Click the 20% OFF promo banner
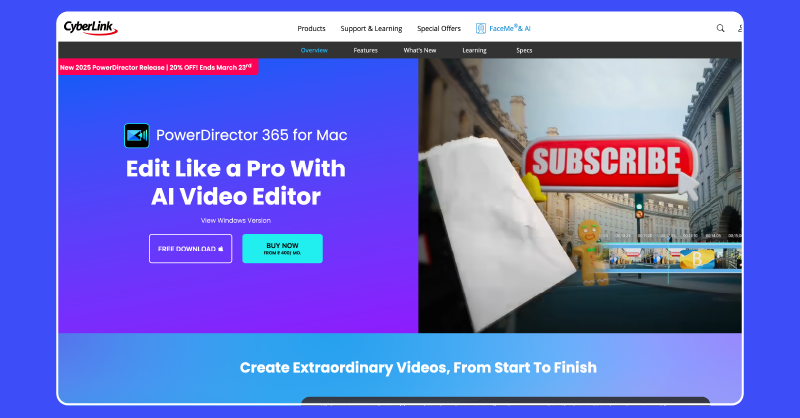The height and width of the screenshot is (418, 800). (157, 67)
